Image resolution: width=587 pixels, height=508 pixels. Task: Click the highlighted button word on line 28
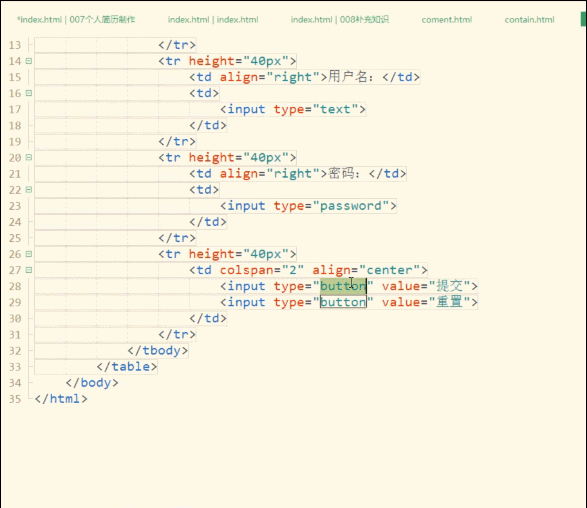343,286
